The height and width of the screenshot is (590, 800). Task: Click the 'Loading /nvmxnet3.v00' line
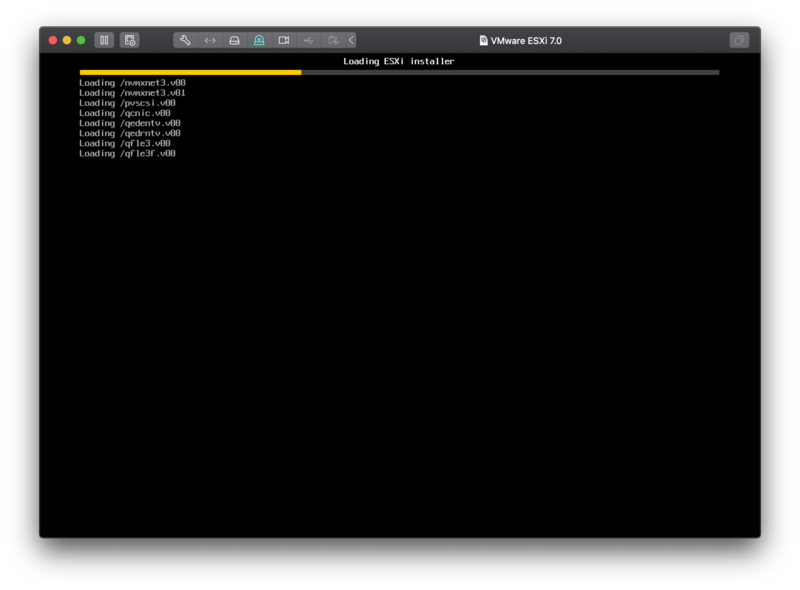tap(132, 83)
